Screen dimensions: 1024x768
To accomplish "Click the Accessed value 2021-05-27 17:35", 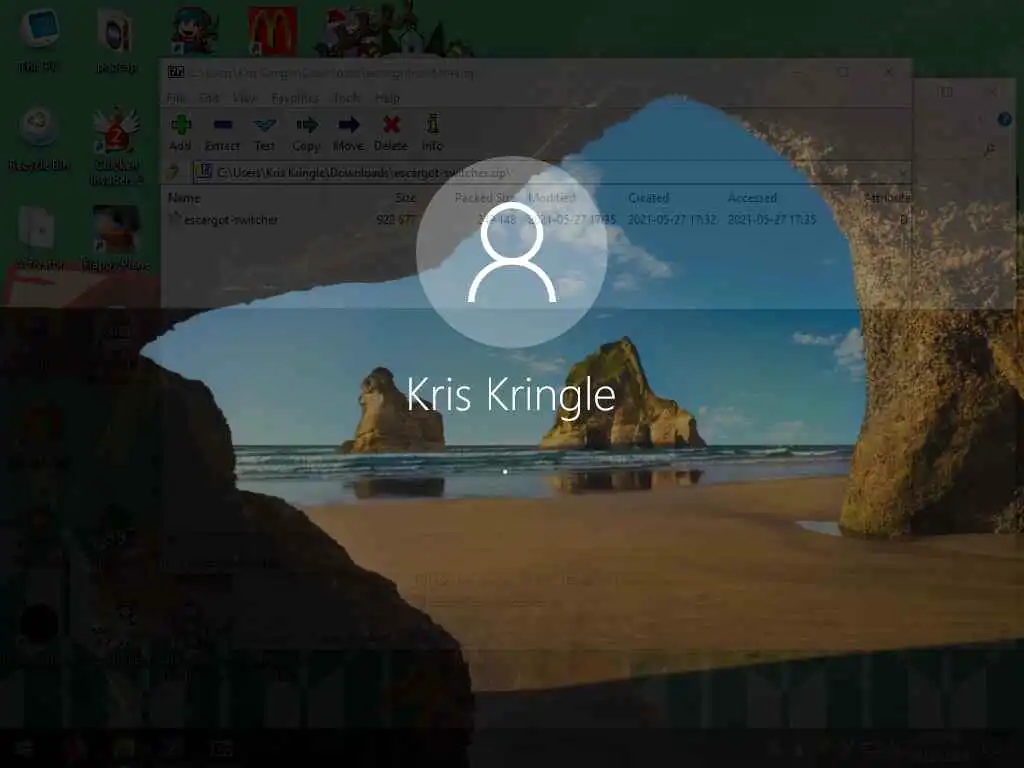I will pyautogui.click(x=772, y=219).
